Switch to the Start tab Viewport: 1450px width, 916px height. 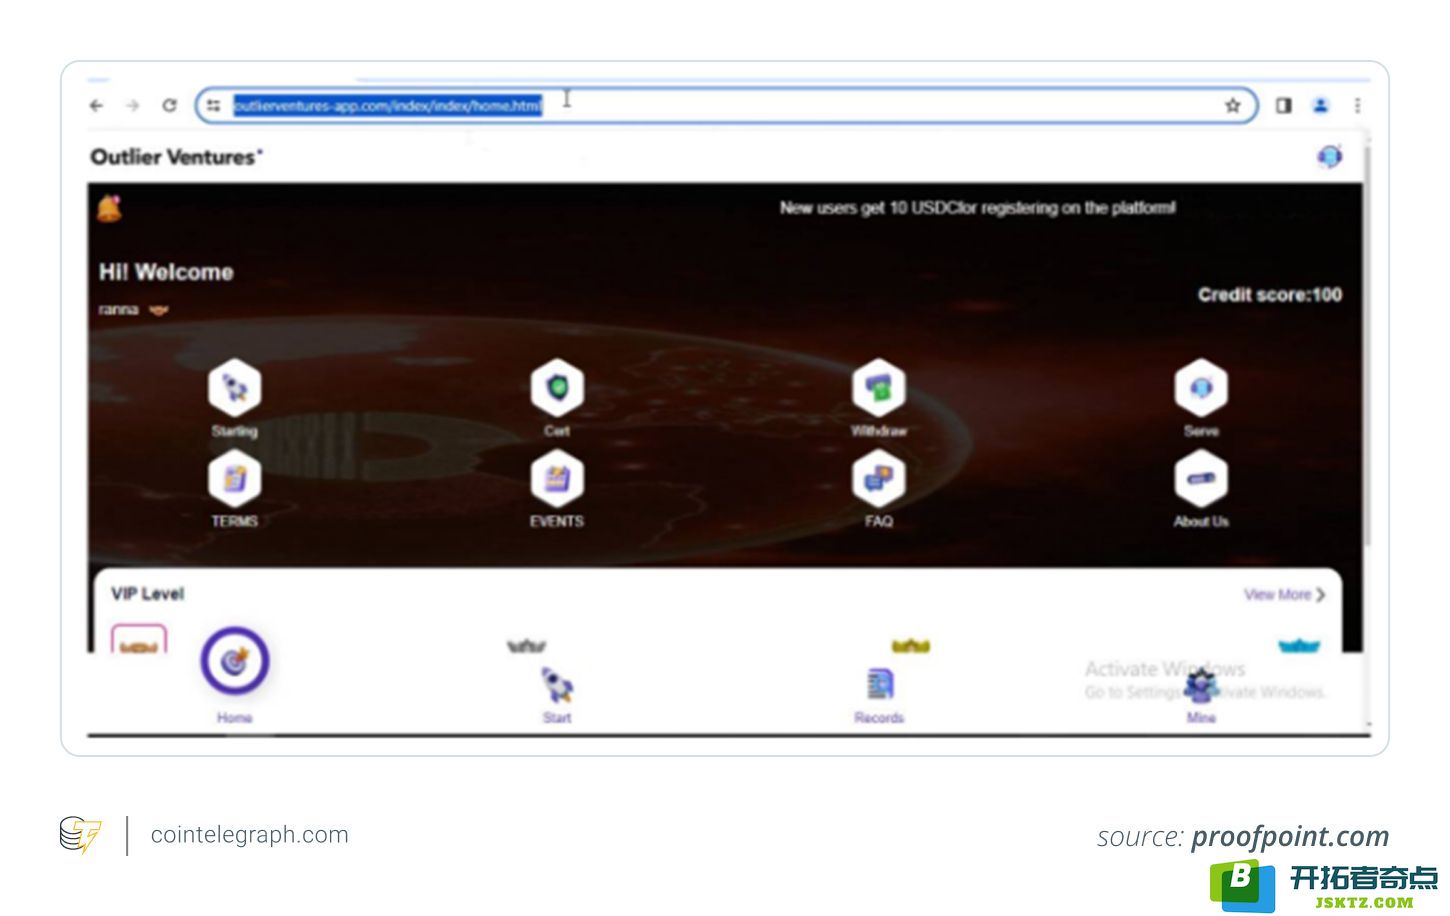557,695
